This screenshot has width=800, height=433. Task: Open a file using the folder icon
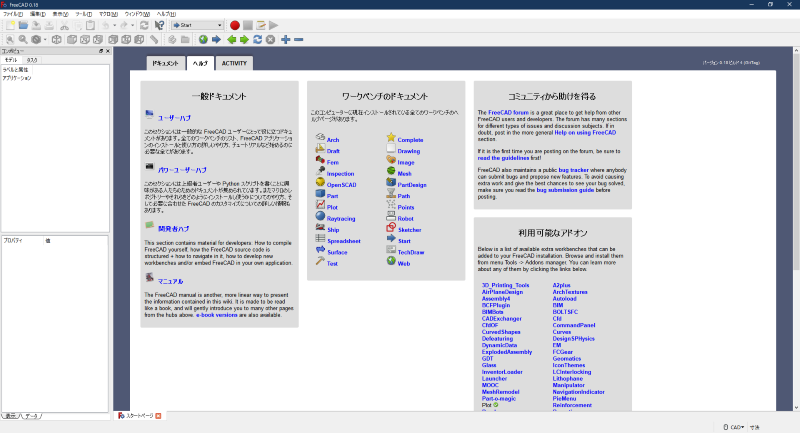(x=23, y=26)
